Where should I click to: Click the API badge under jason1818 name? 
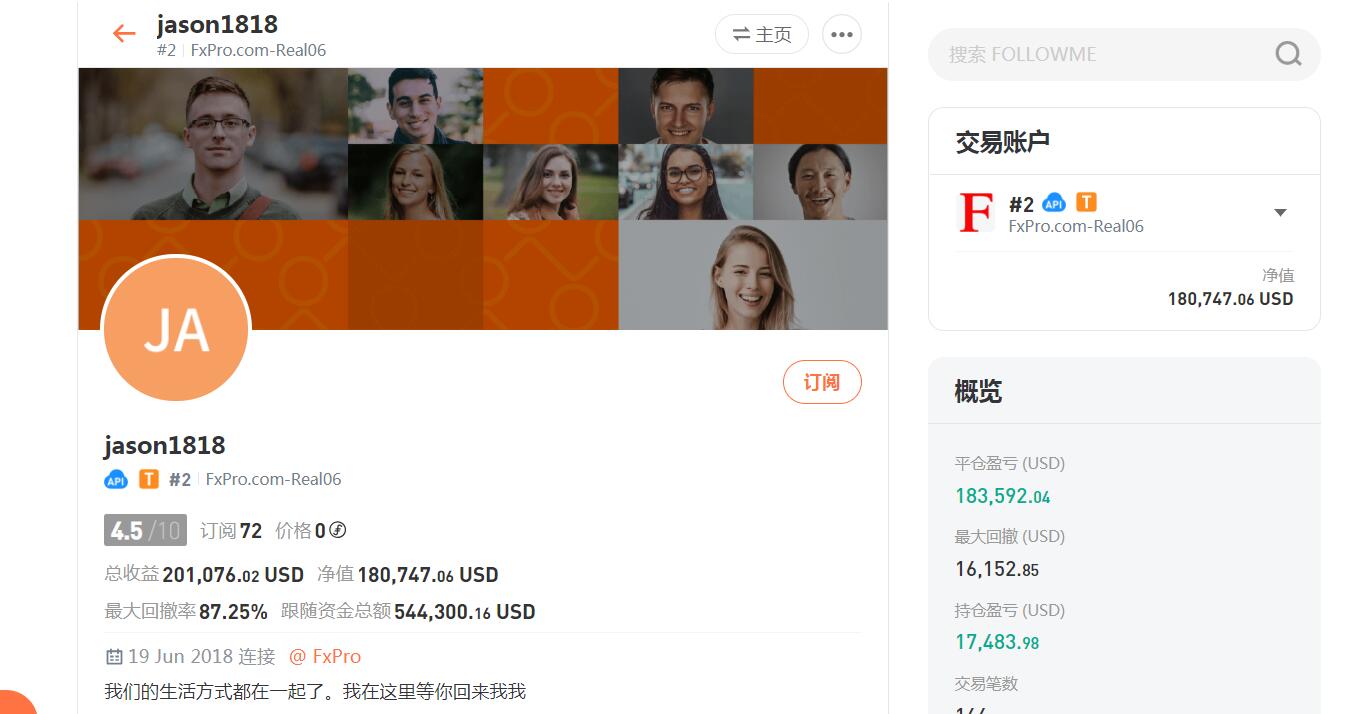pos(116,480)
